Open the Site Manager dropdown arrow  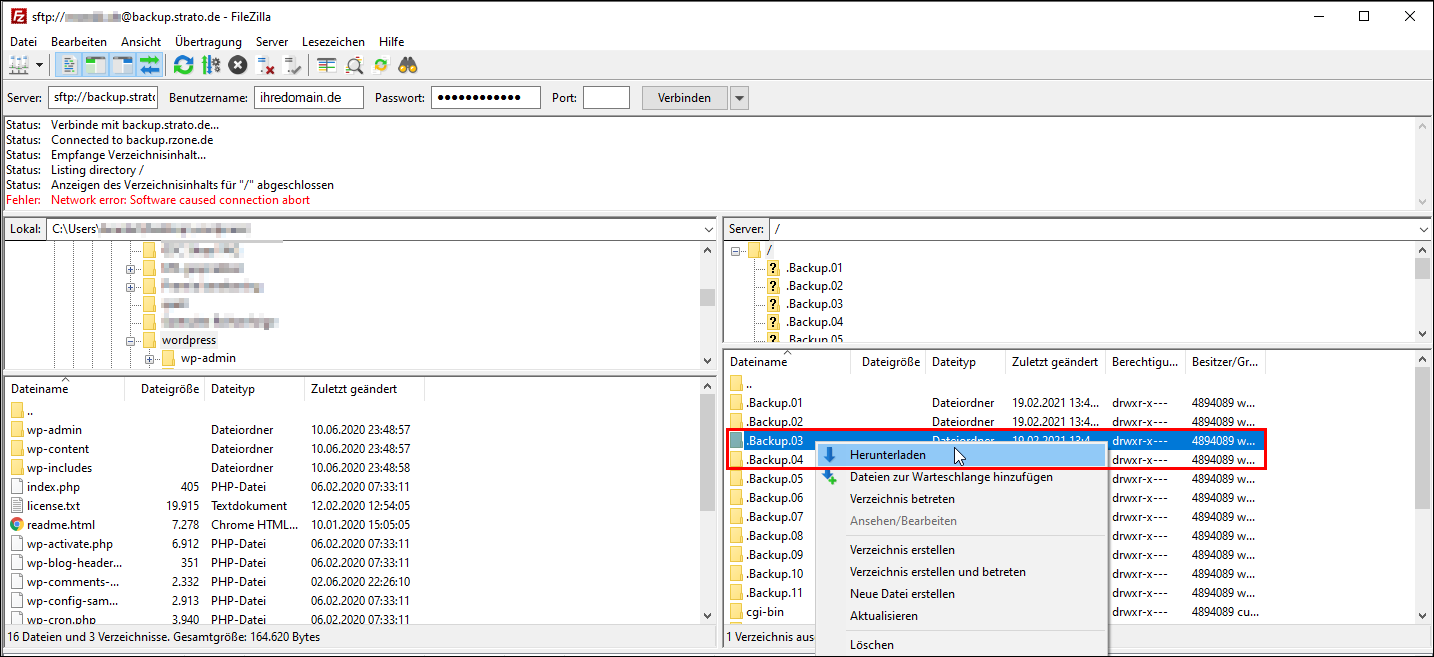40,65
